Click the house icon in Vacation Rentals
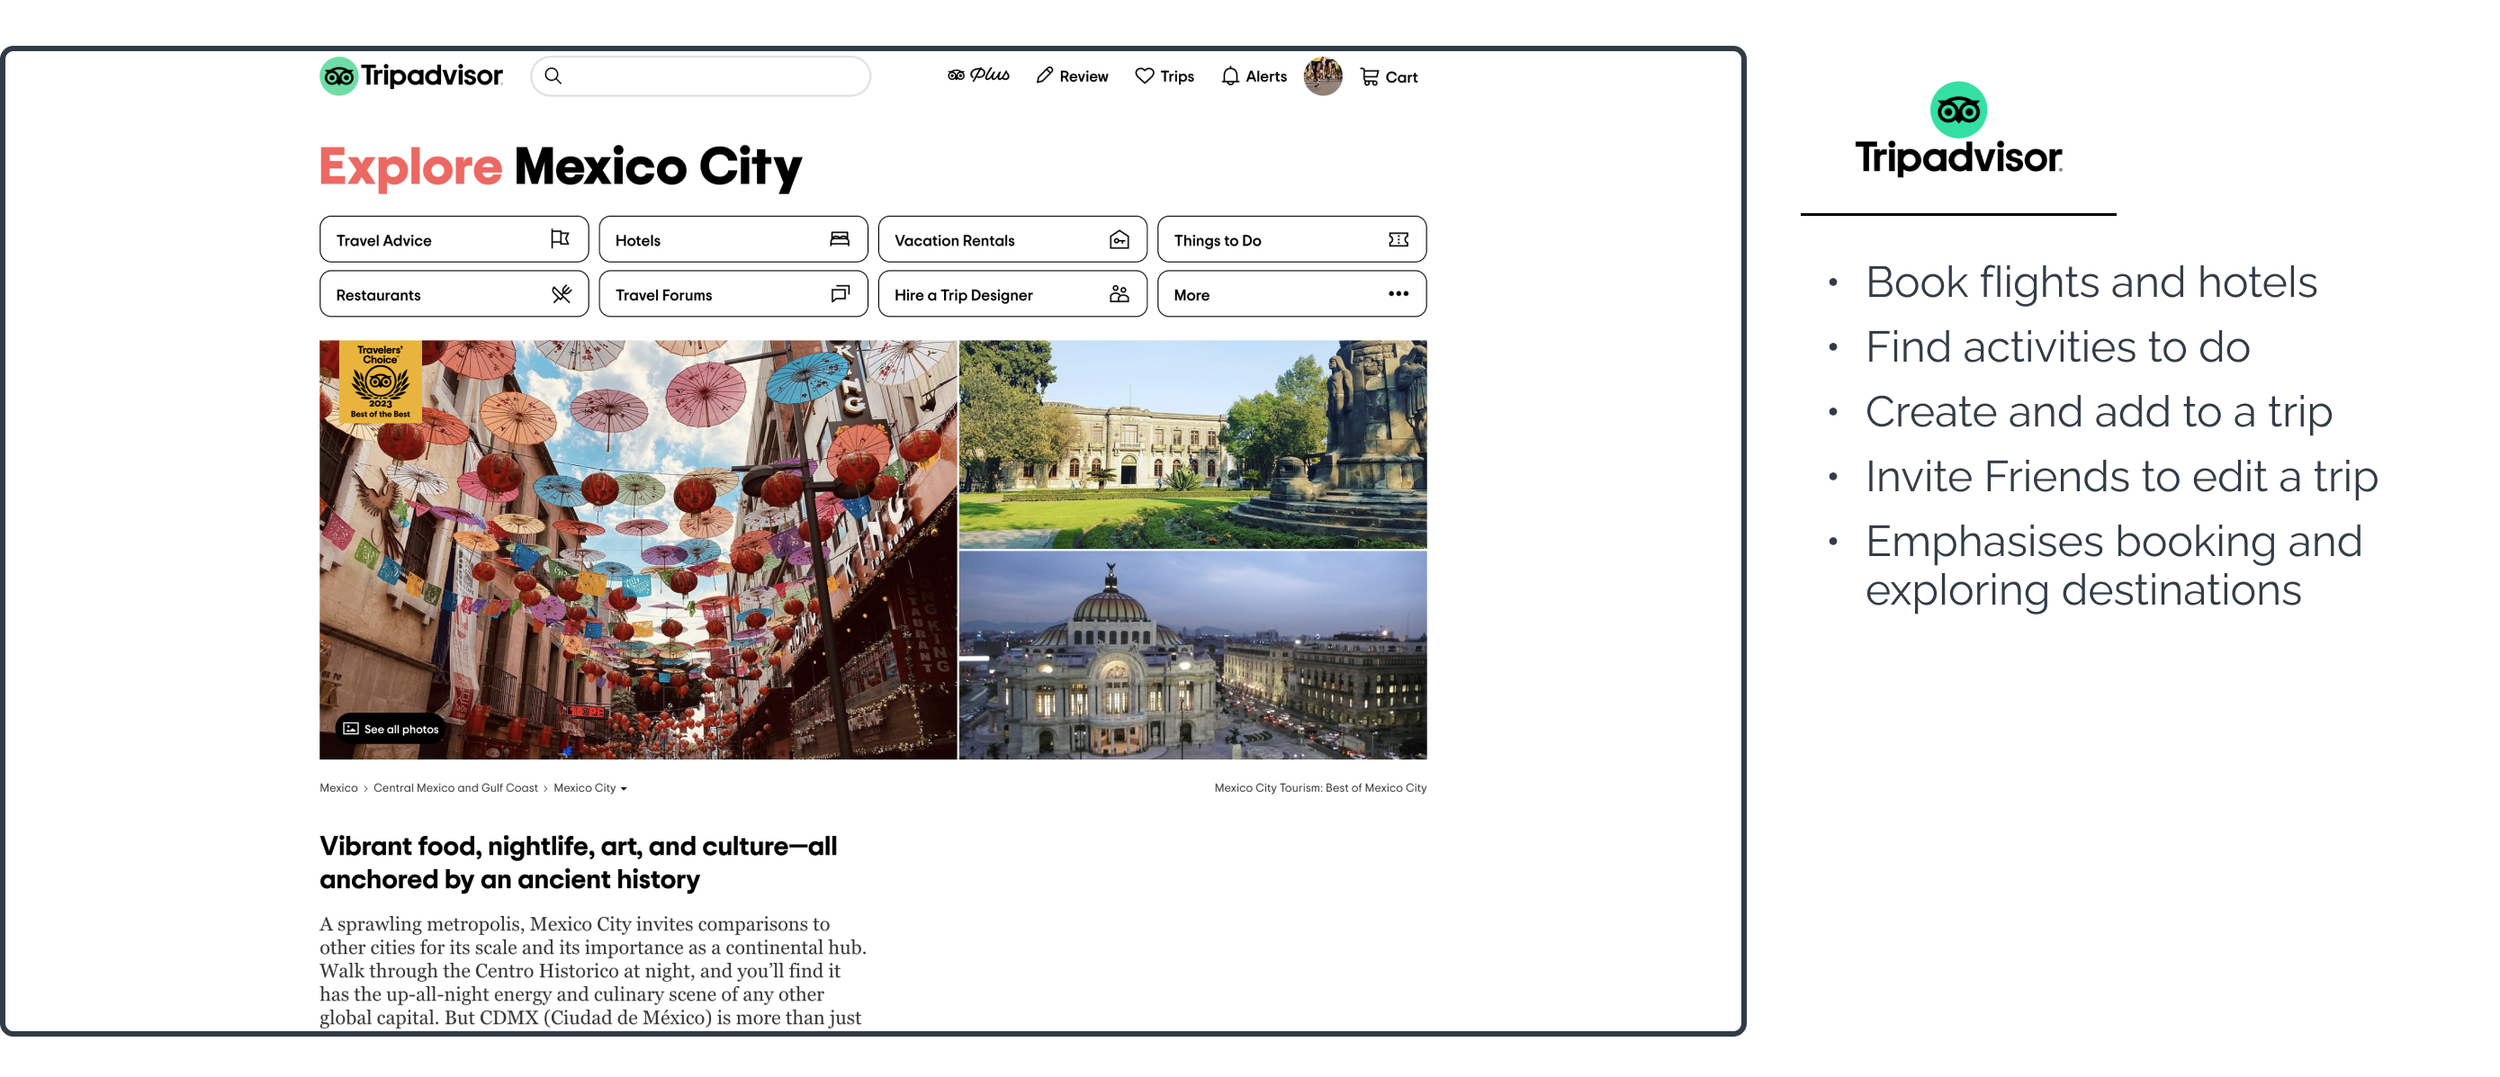 pyautogui.click(x=1119, y=239)
